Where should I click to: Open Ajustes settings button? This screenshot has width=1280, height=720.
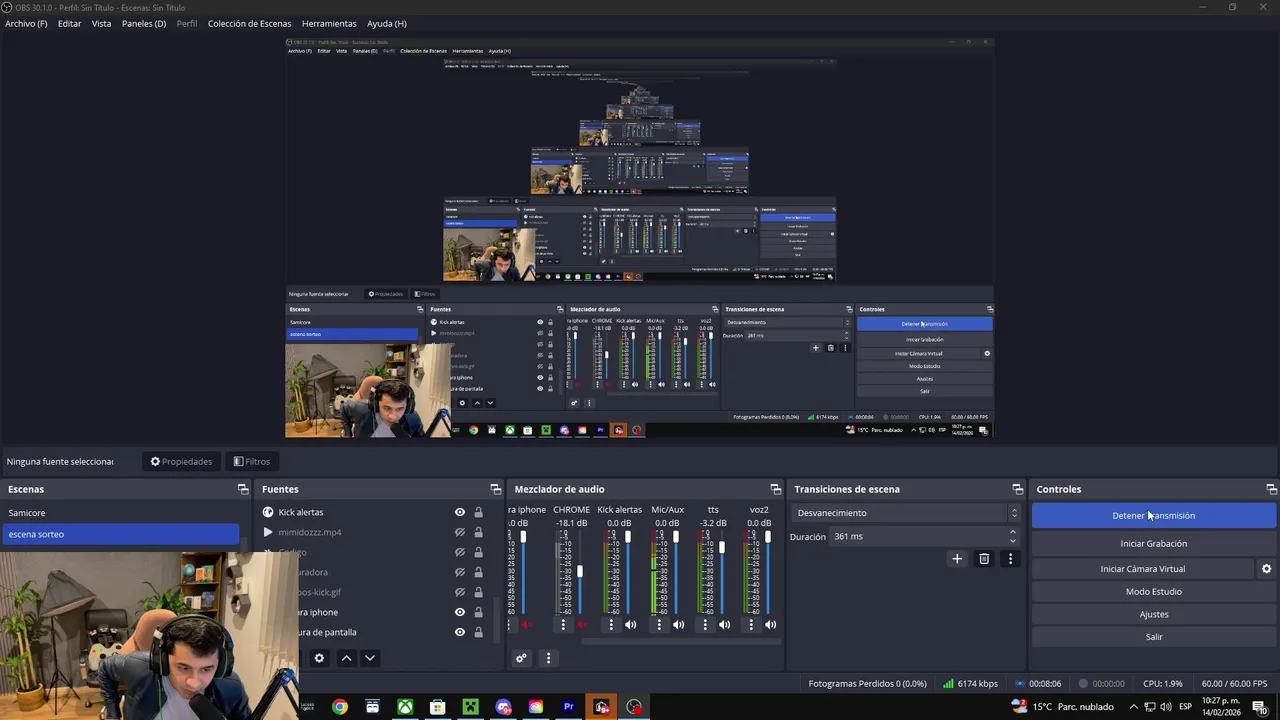click(1154, 614)
